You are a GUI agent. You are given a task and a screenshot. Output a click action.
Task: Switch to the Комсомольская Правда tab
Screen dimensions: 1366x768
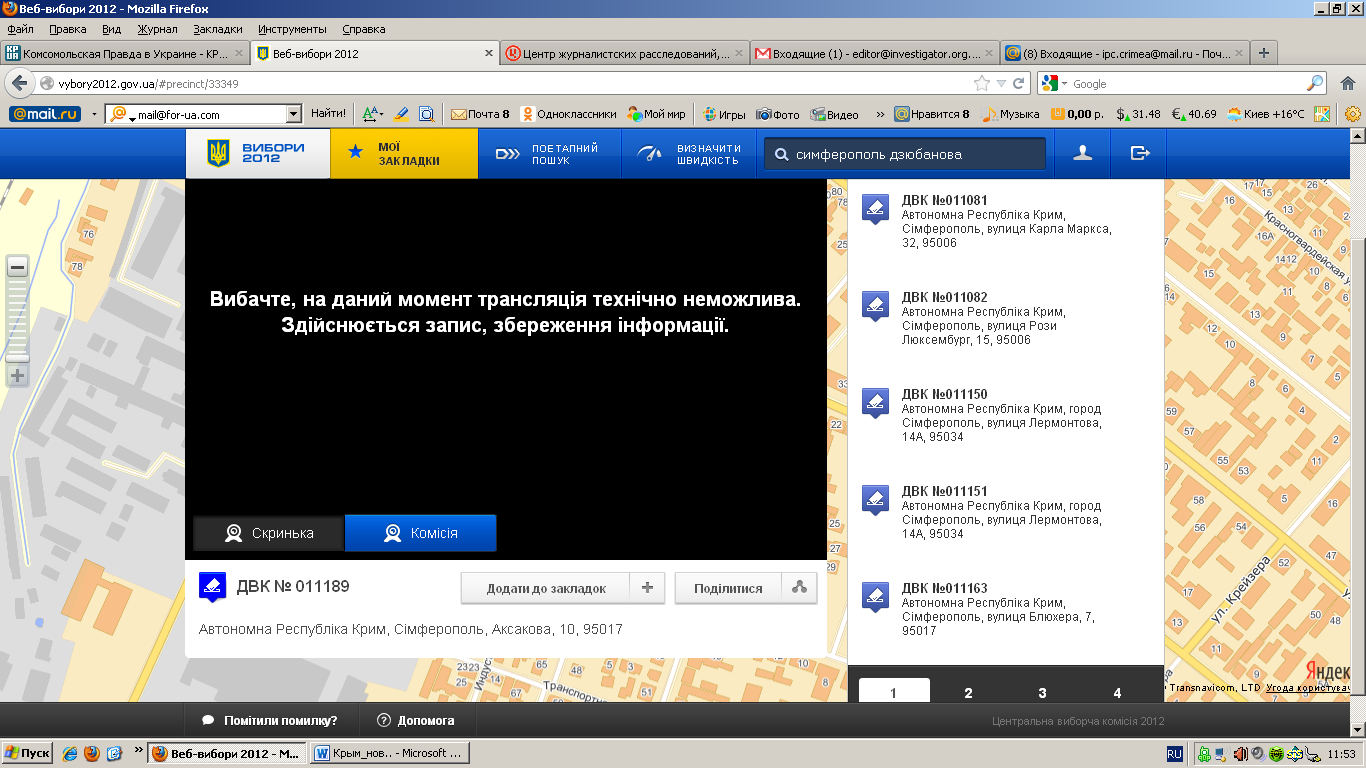[x=124, y=54]
